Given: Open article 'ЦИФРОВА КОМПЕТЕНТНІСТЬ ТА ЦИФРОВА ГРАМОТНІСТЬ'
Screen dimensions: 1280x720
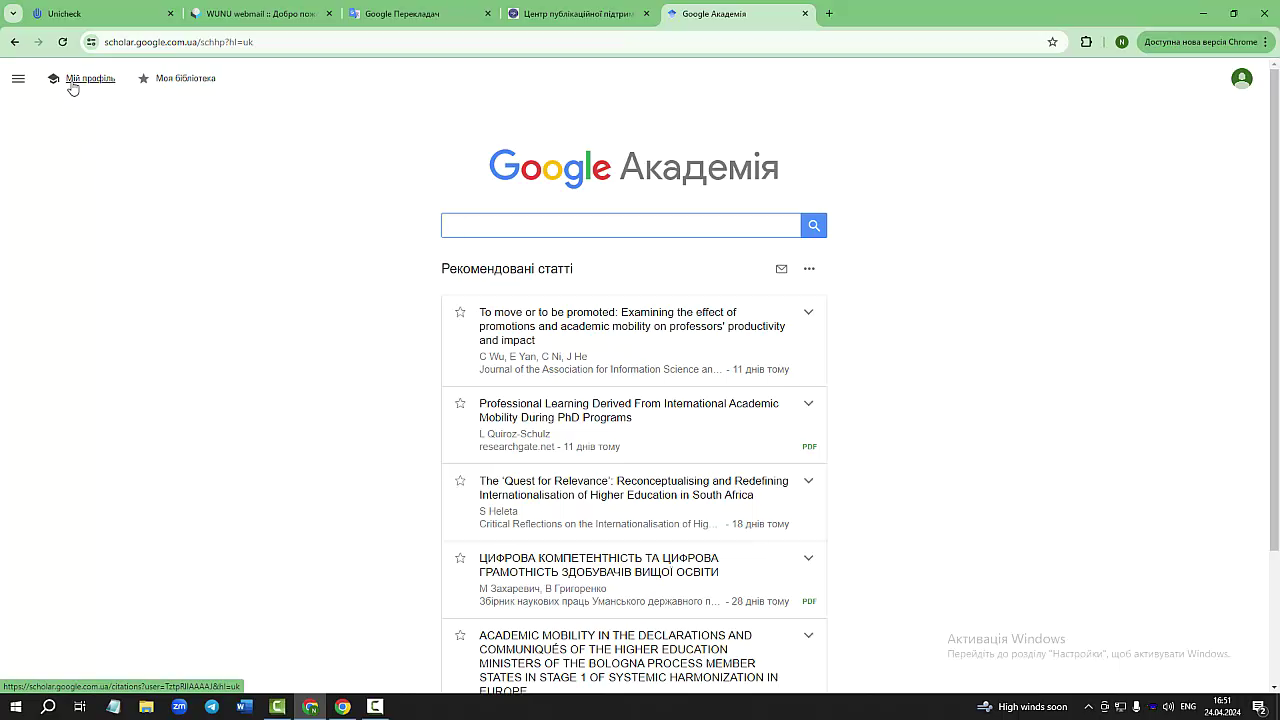Looking at the screenshot, I should point(599,565).
